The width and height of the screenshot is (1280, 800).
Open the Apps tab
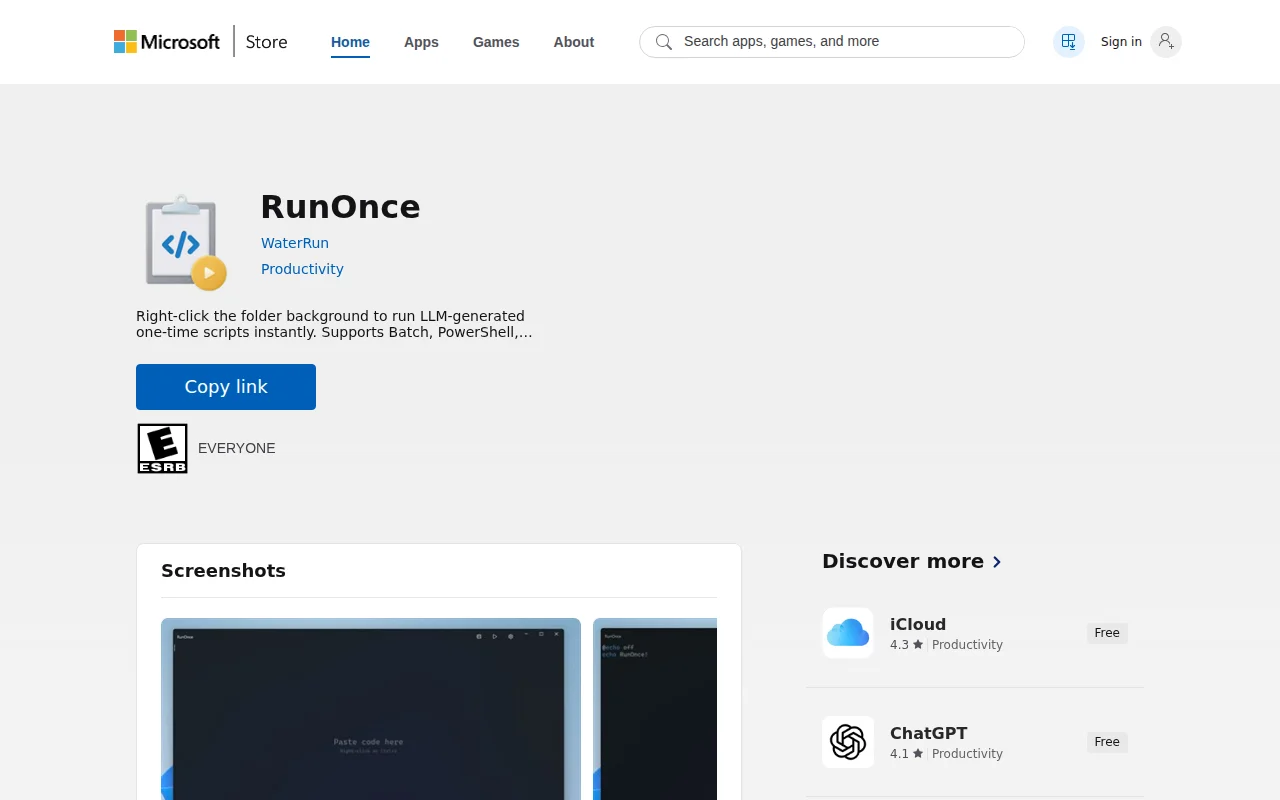pyautogui.click(x=421, y=42)
